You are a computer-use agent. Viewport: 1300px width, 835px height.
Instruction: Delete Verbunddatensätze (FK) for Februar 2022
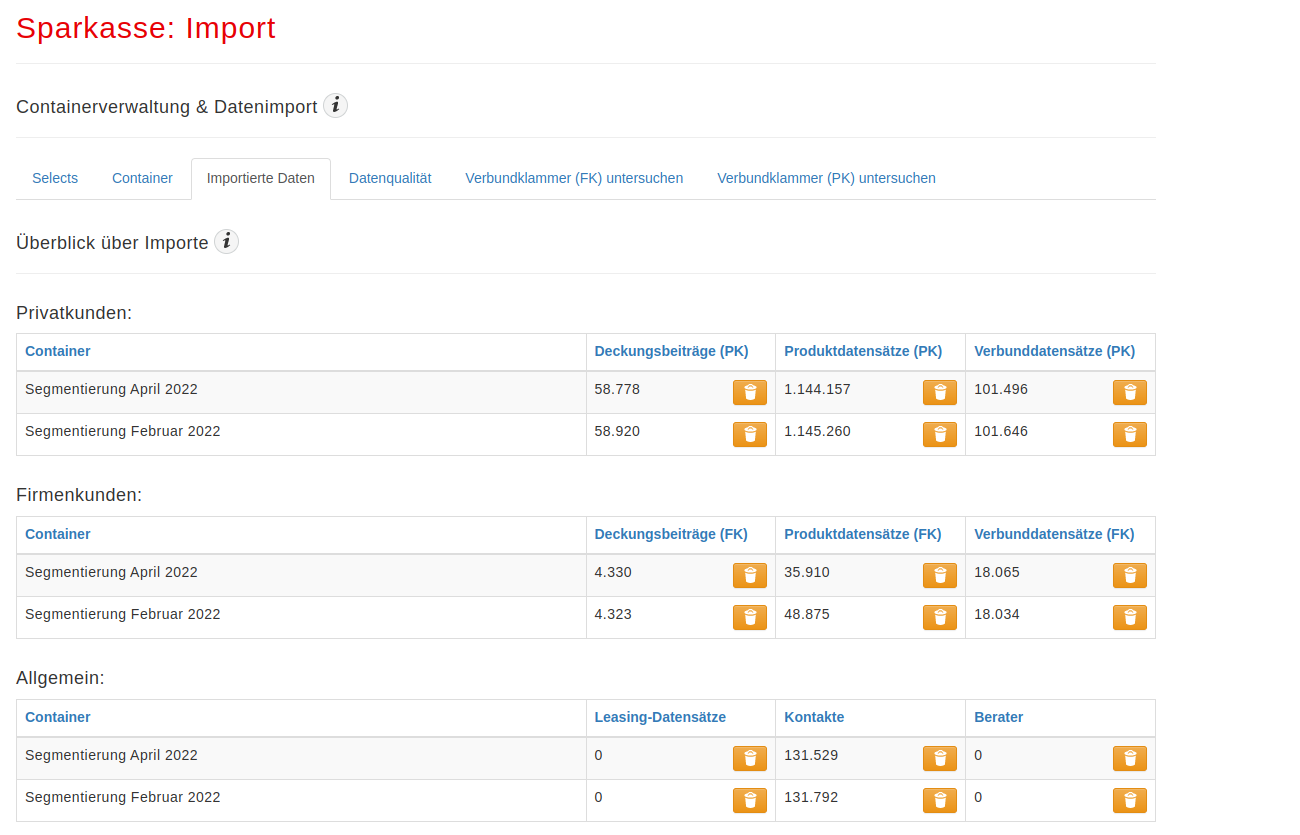point(1130,617)
